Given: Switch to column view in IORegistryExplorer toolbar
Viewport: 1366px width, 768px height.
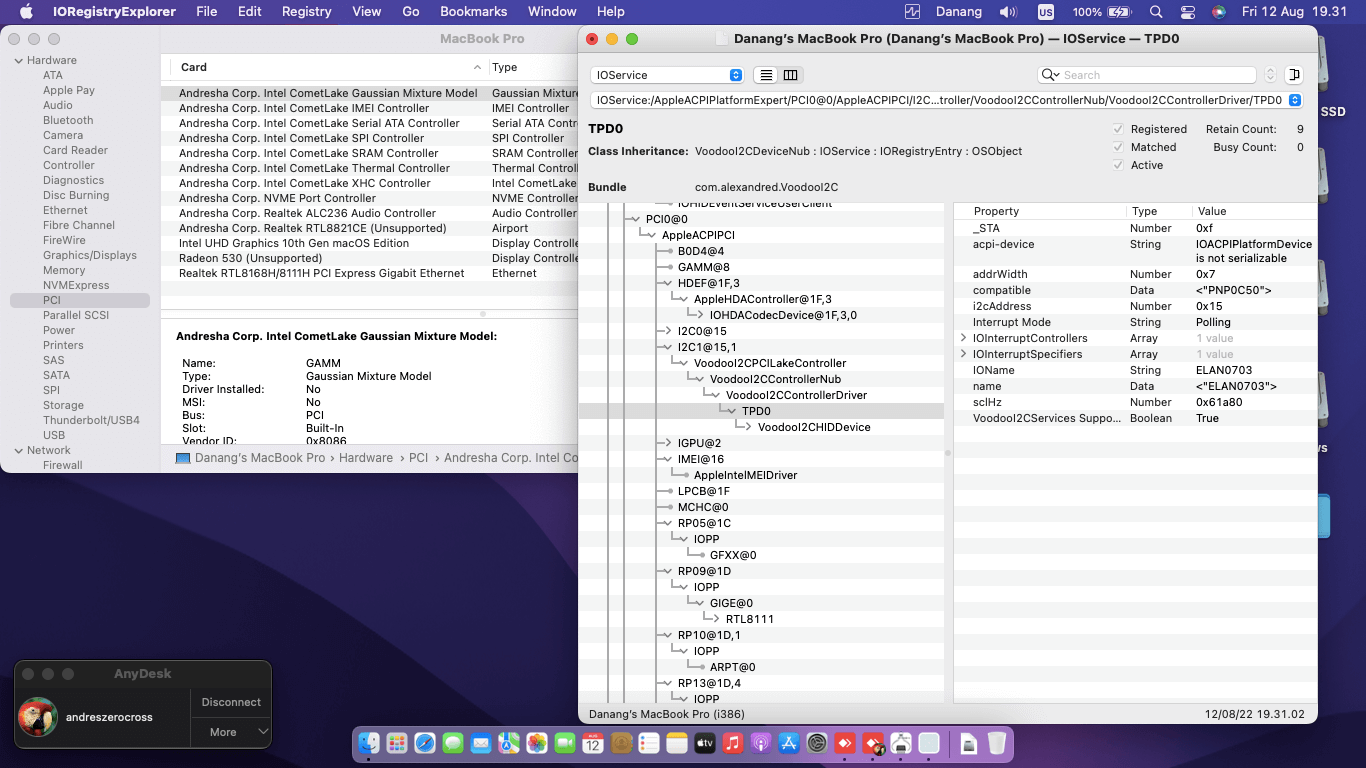Looking at the screenshot, I should click(x=790, y=75).
